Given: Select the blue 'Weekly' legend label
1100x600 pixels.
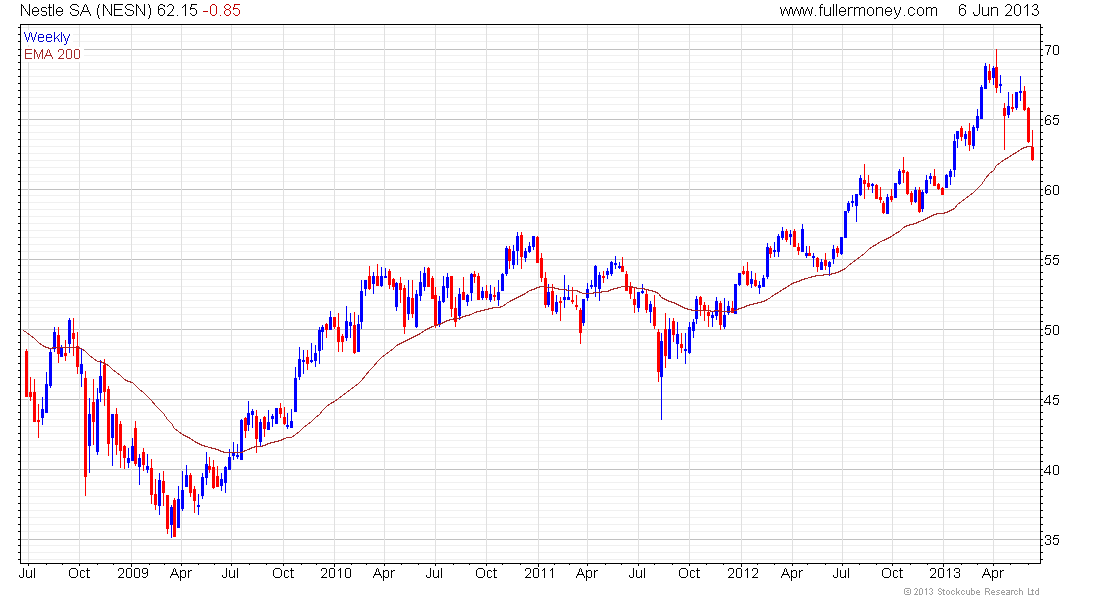Looking at the screenshot, I should click(47, 37).
